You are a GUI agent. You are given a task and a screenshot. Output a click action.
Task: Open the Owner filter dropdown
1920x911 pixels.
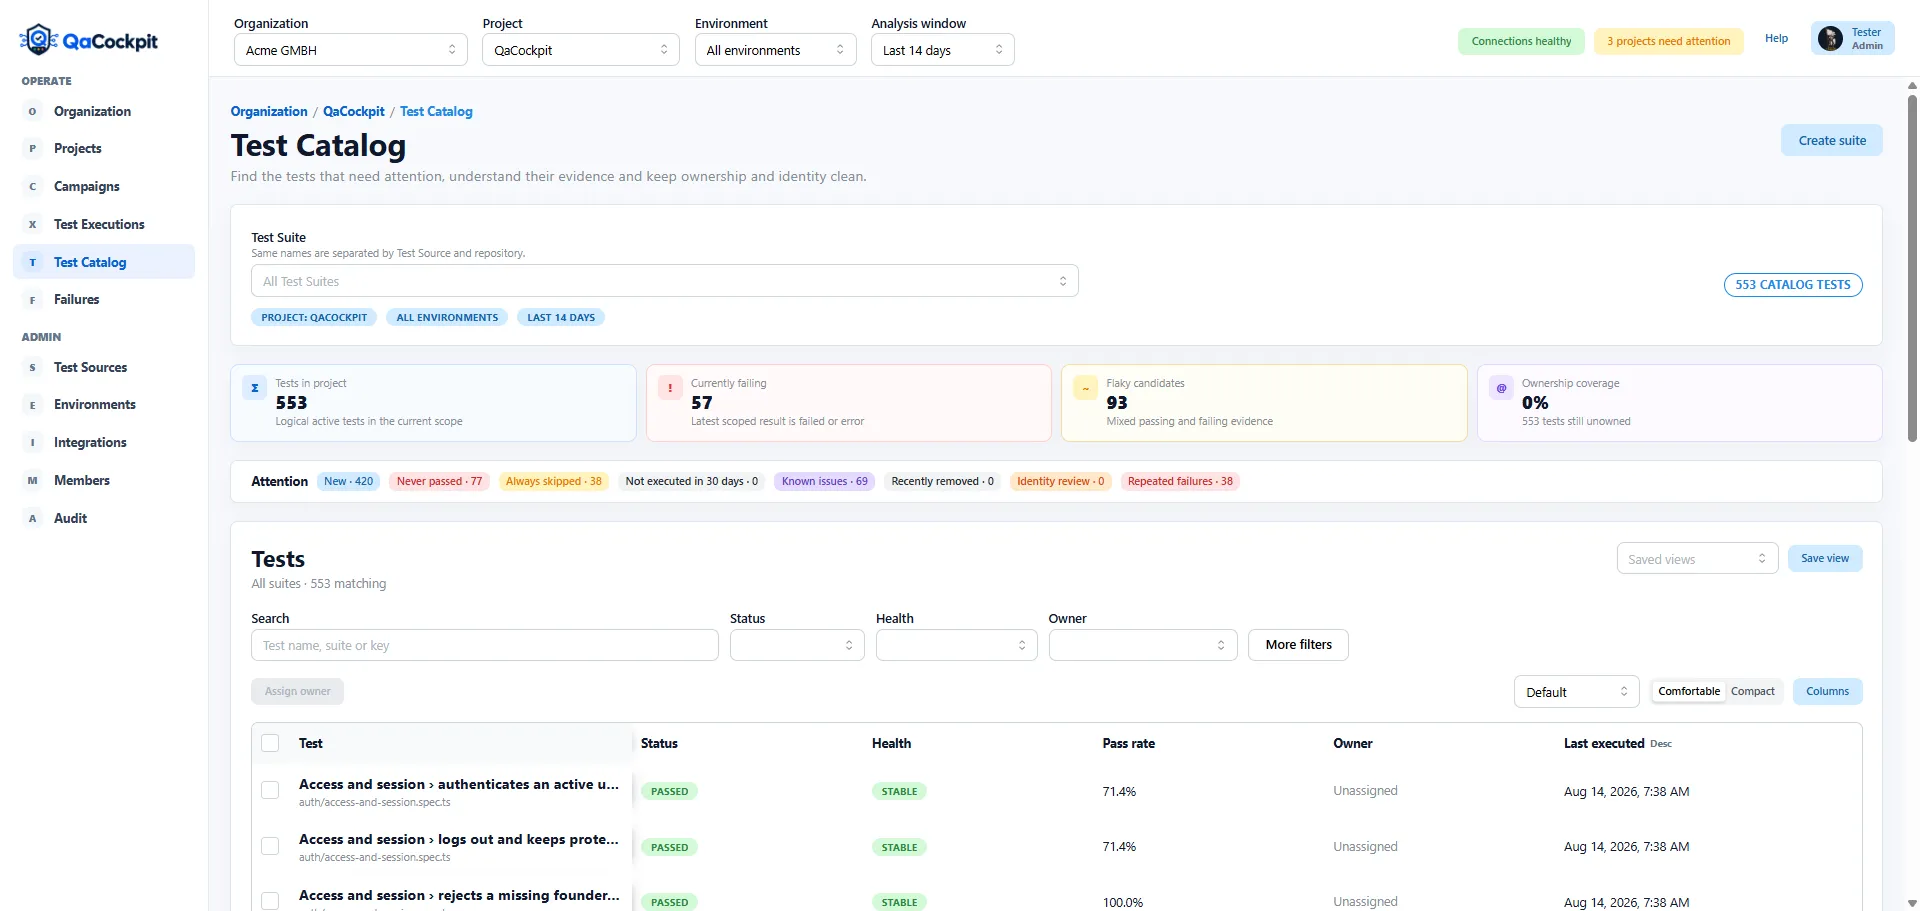click(x=1143, y=645)
